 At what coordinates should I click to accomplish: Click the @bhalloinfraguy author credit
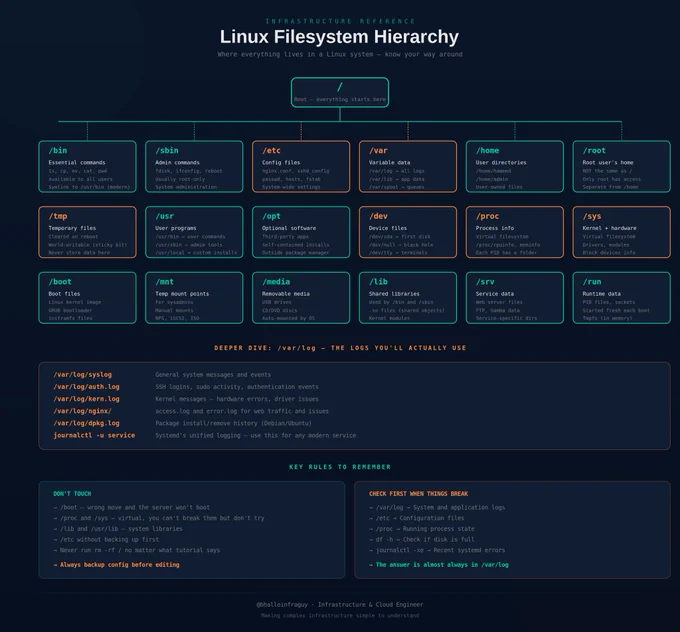click(340, 604)
